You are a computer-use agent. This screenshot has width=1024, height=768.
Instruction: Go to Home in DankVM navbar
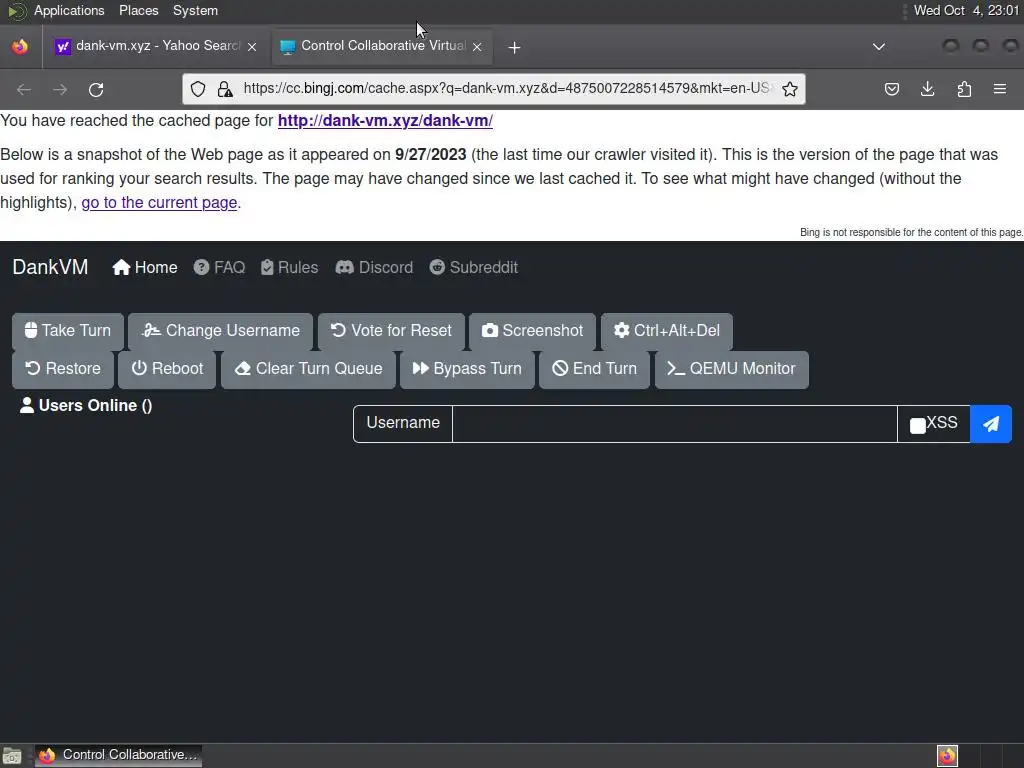coord(145,267)
